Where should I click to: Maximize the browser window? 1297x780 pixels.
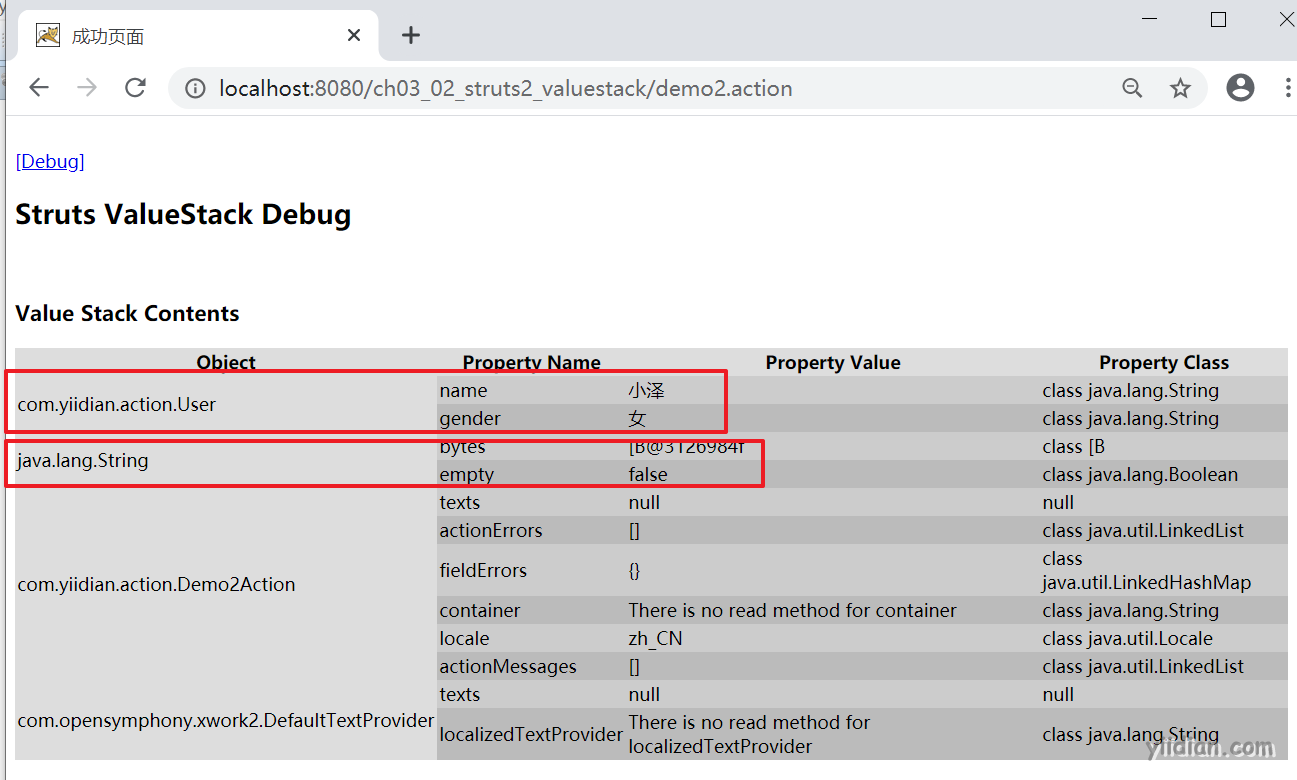(1218, 19)
